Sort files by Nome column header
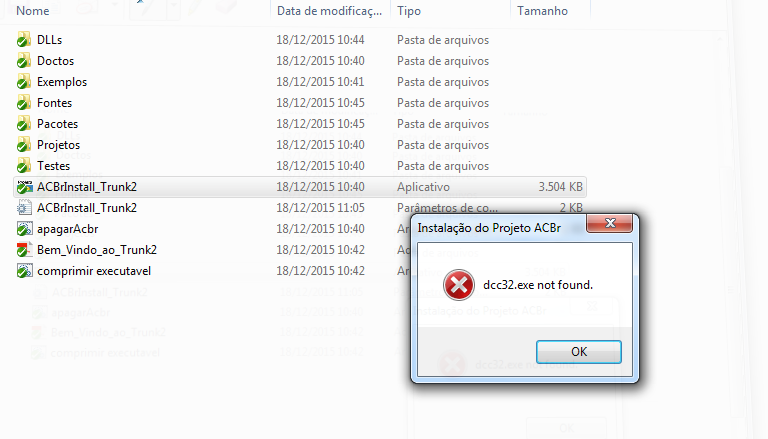The height and width of the screenshot is (439, 768). (x=33, y=11)
